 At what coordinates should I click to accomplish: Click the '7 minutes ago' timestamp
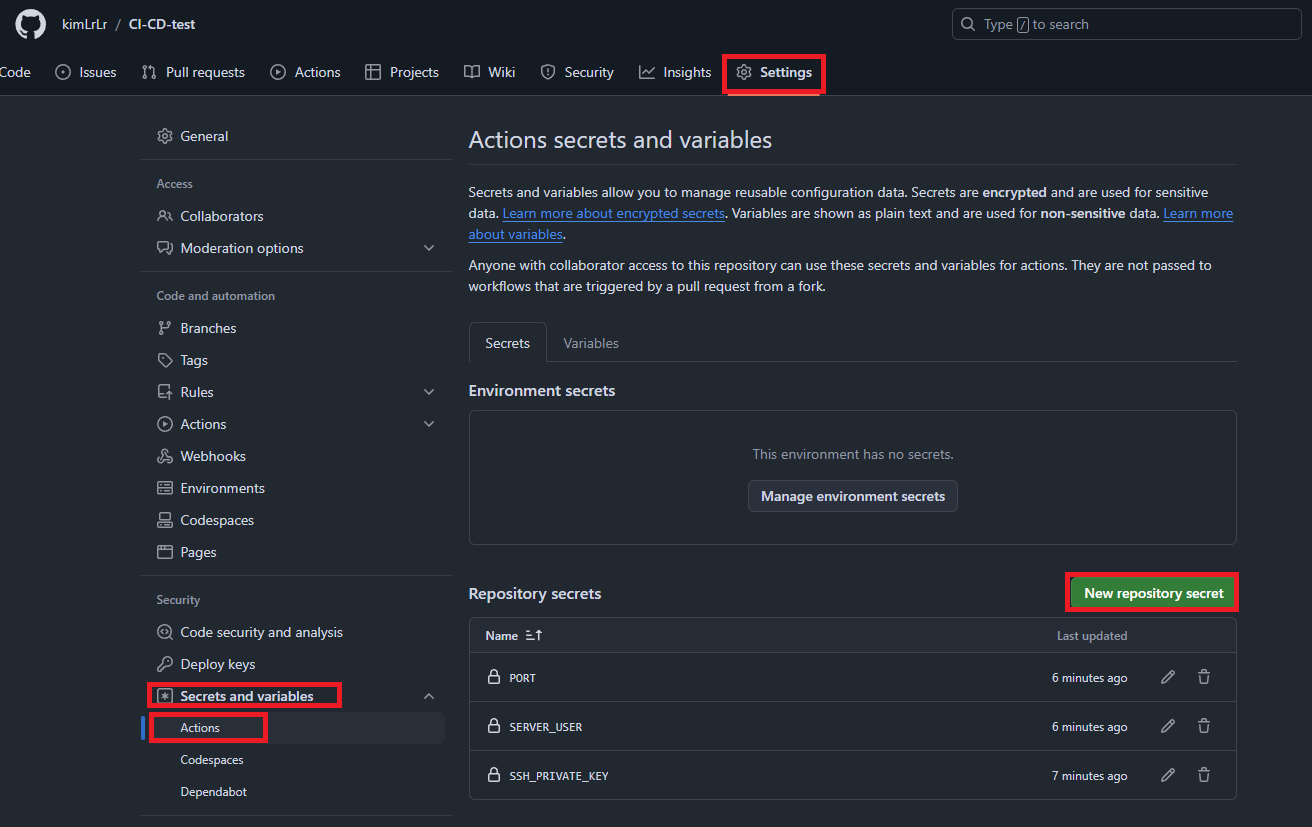coord(1089,776)
